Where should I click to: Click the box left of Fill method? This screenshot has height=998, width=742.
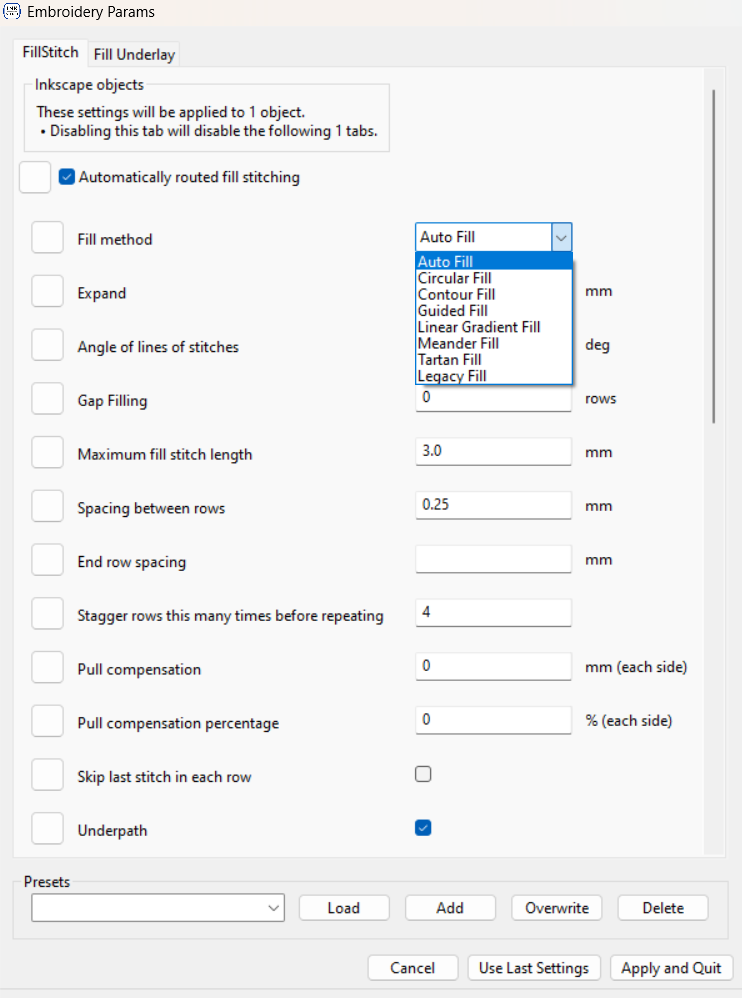(x=47, y=237)
